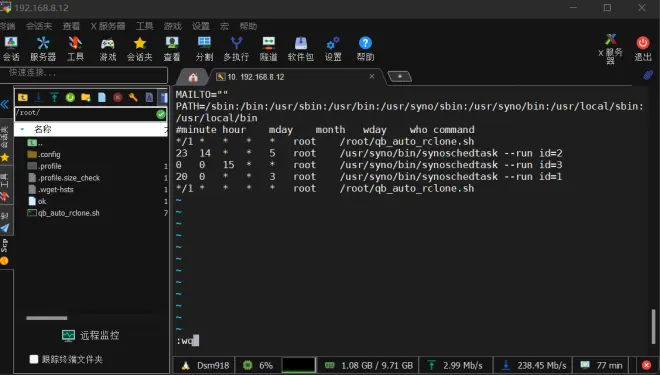Viewport: 660px width, 375px height.
Task: Click the X服务器 icon at top right
Action: [610, 49]
